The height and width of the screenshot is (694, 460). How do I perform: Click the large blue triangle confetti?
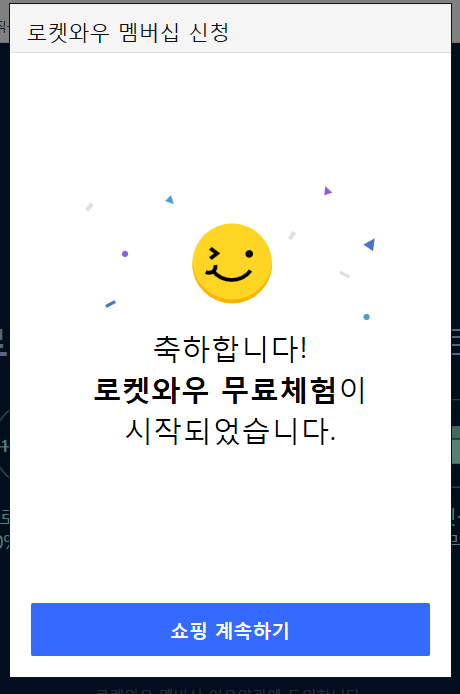pyautogui.click(x=370, y=244)
